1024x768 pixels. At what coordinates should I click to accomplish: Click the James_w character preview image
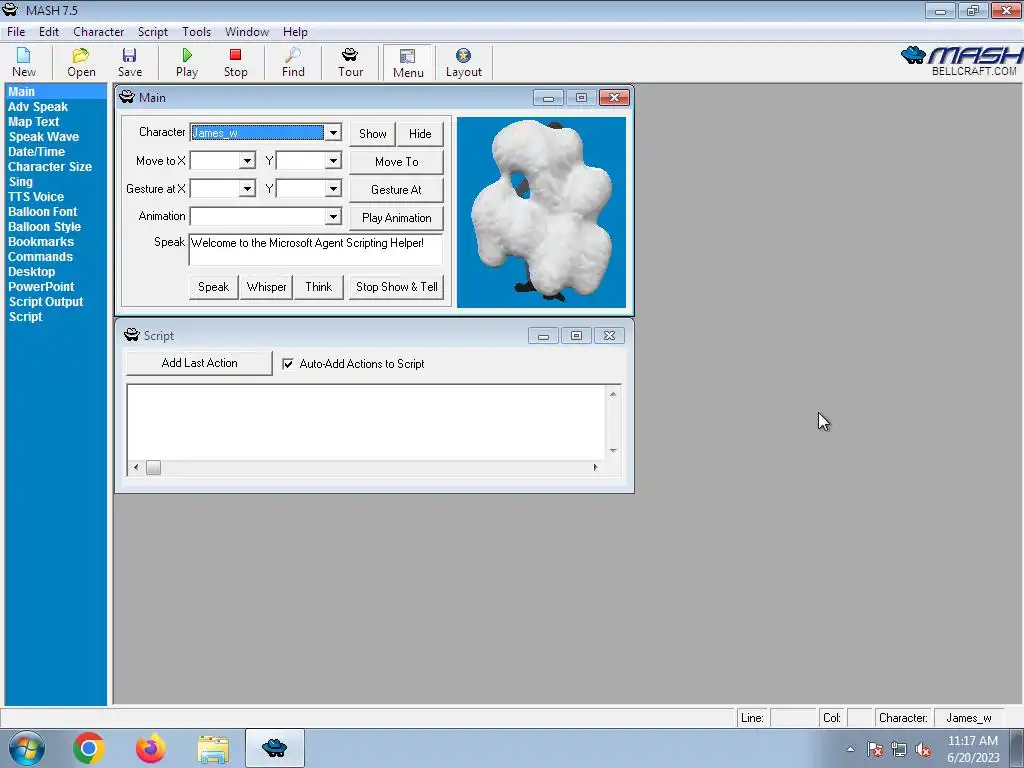(541, 212)
